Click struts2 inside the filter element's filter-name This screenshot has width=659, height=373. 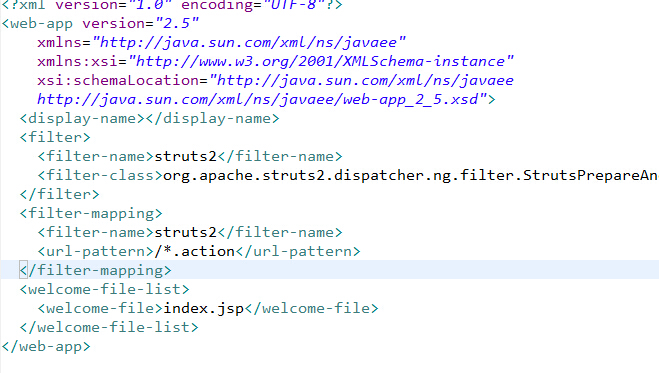click(185, 156)
